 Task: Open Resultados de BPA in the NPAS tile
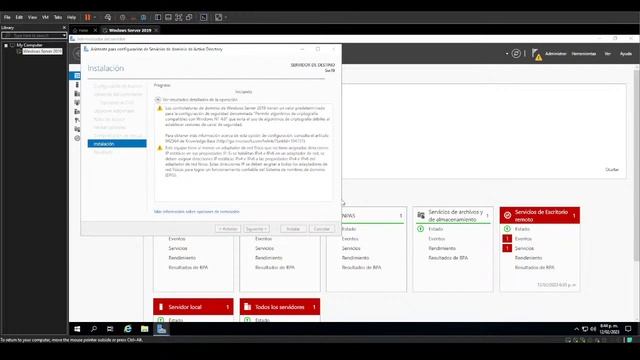click(x=361, y=267)
